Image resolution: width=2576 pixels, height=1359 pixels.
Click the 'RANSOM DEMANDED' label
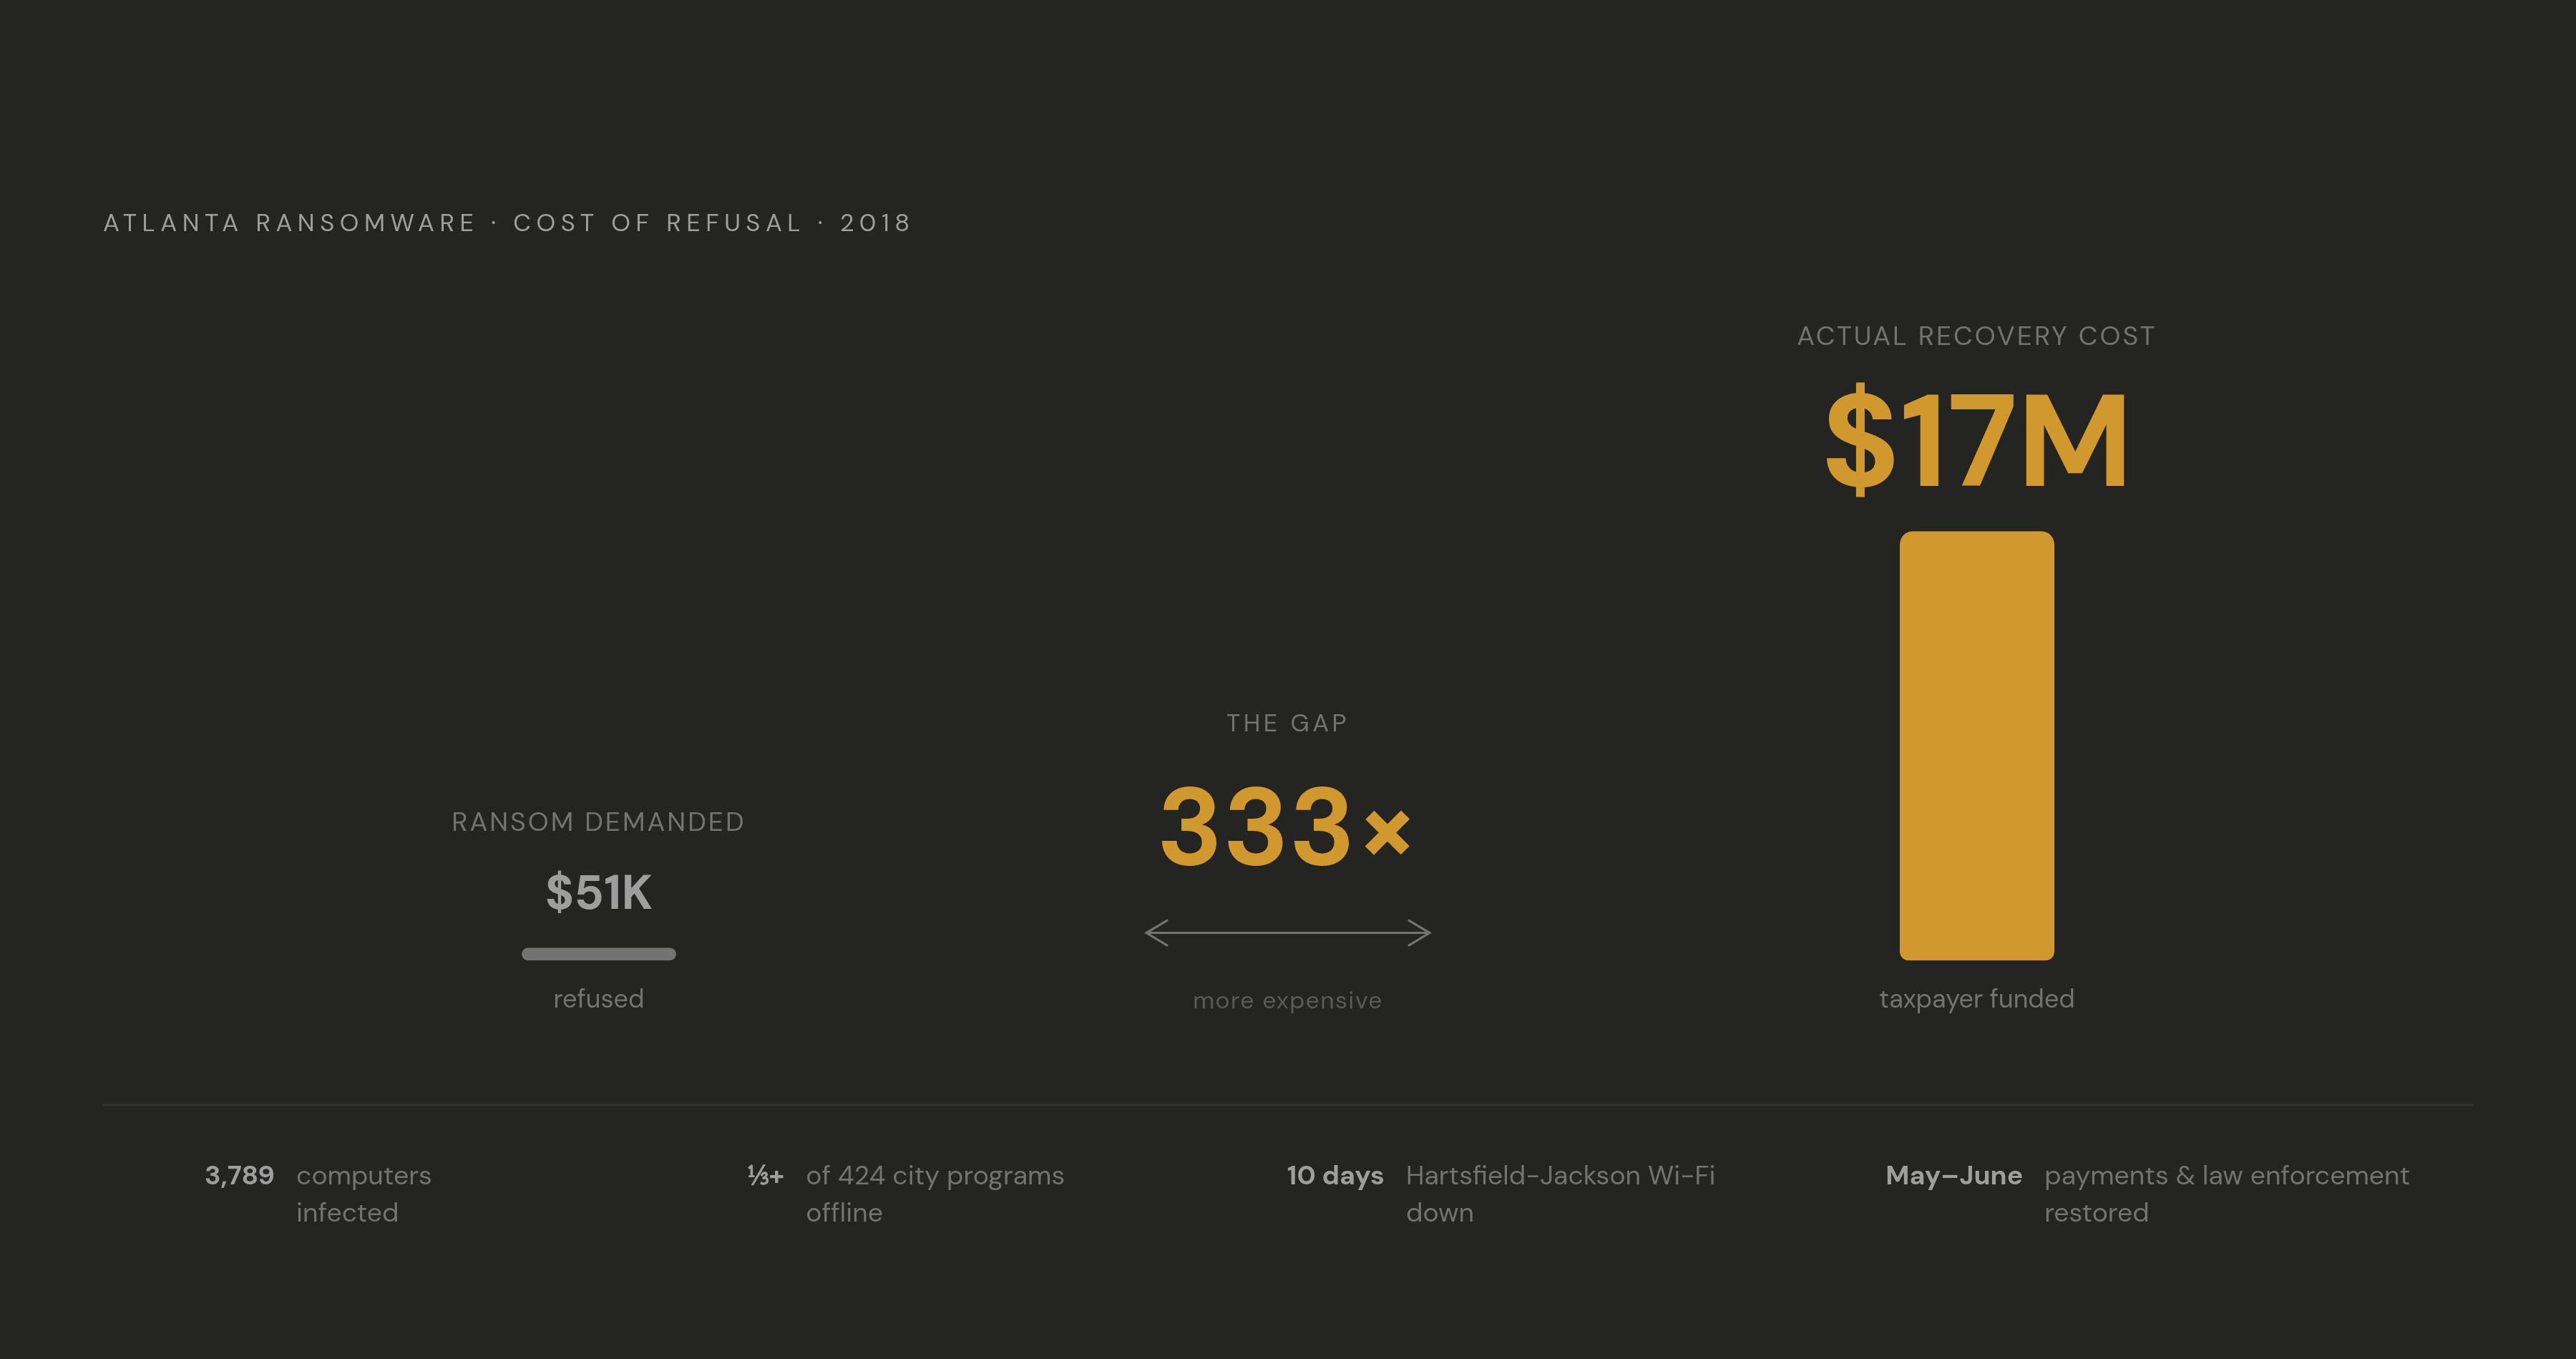(x=598, y=822)
